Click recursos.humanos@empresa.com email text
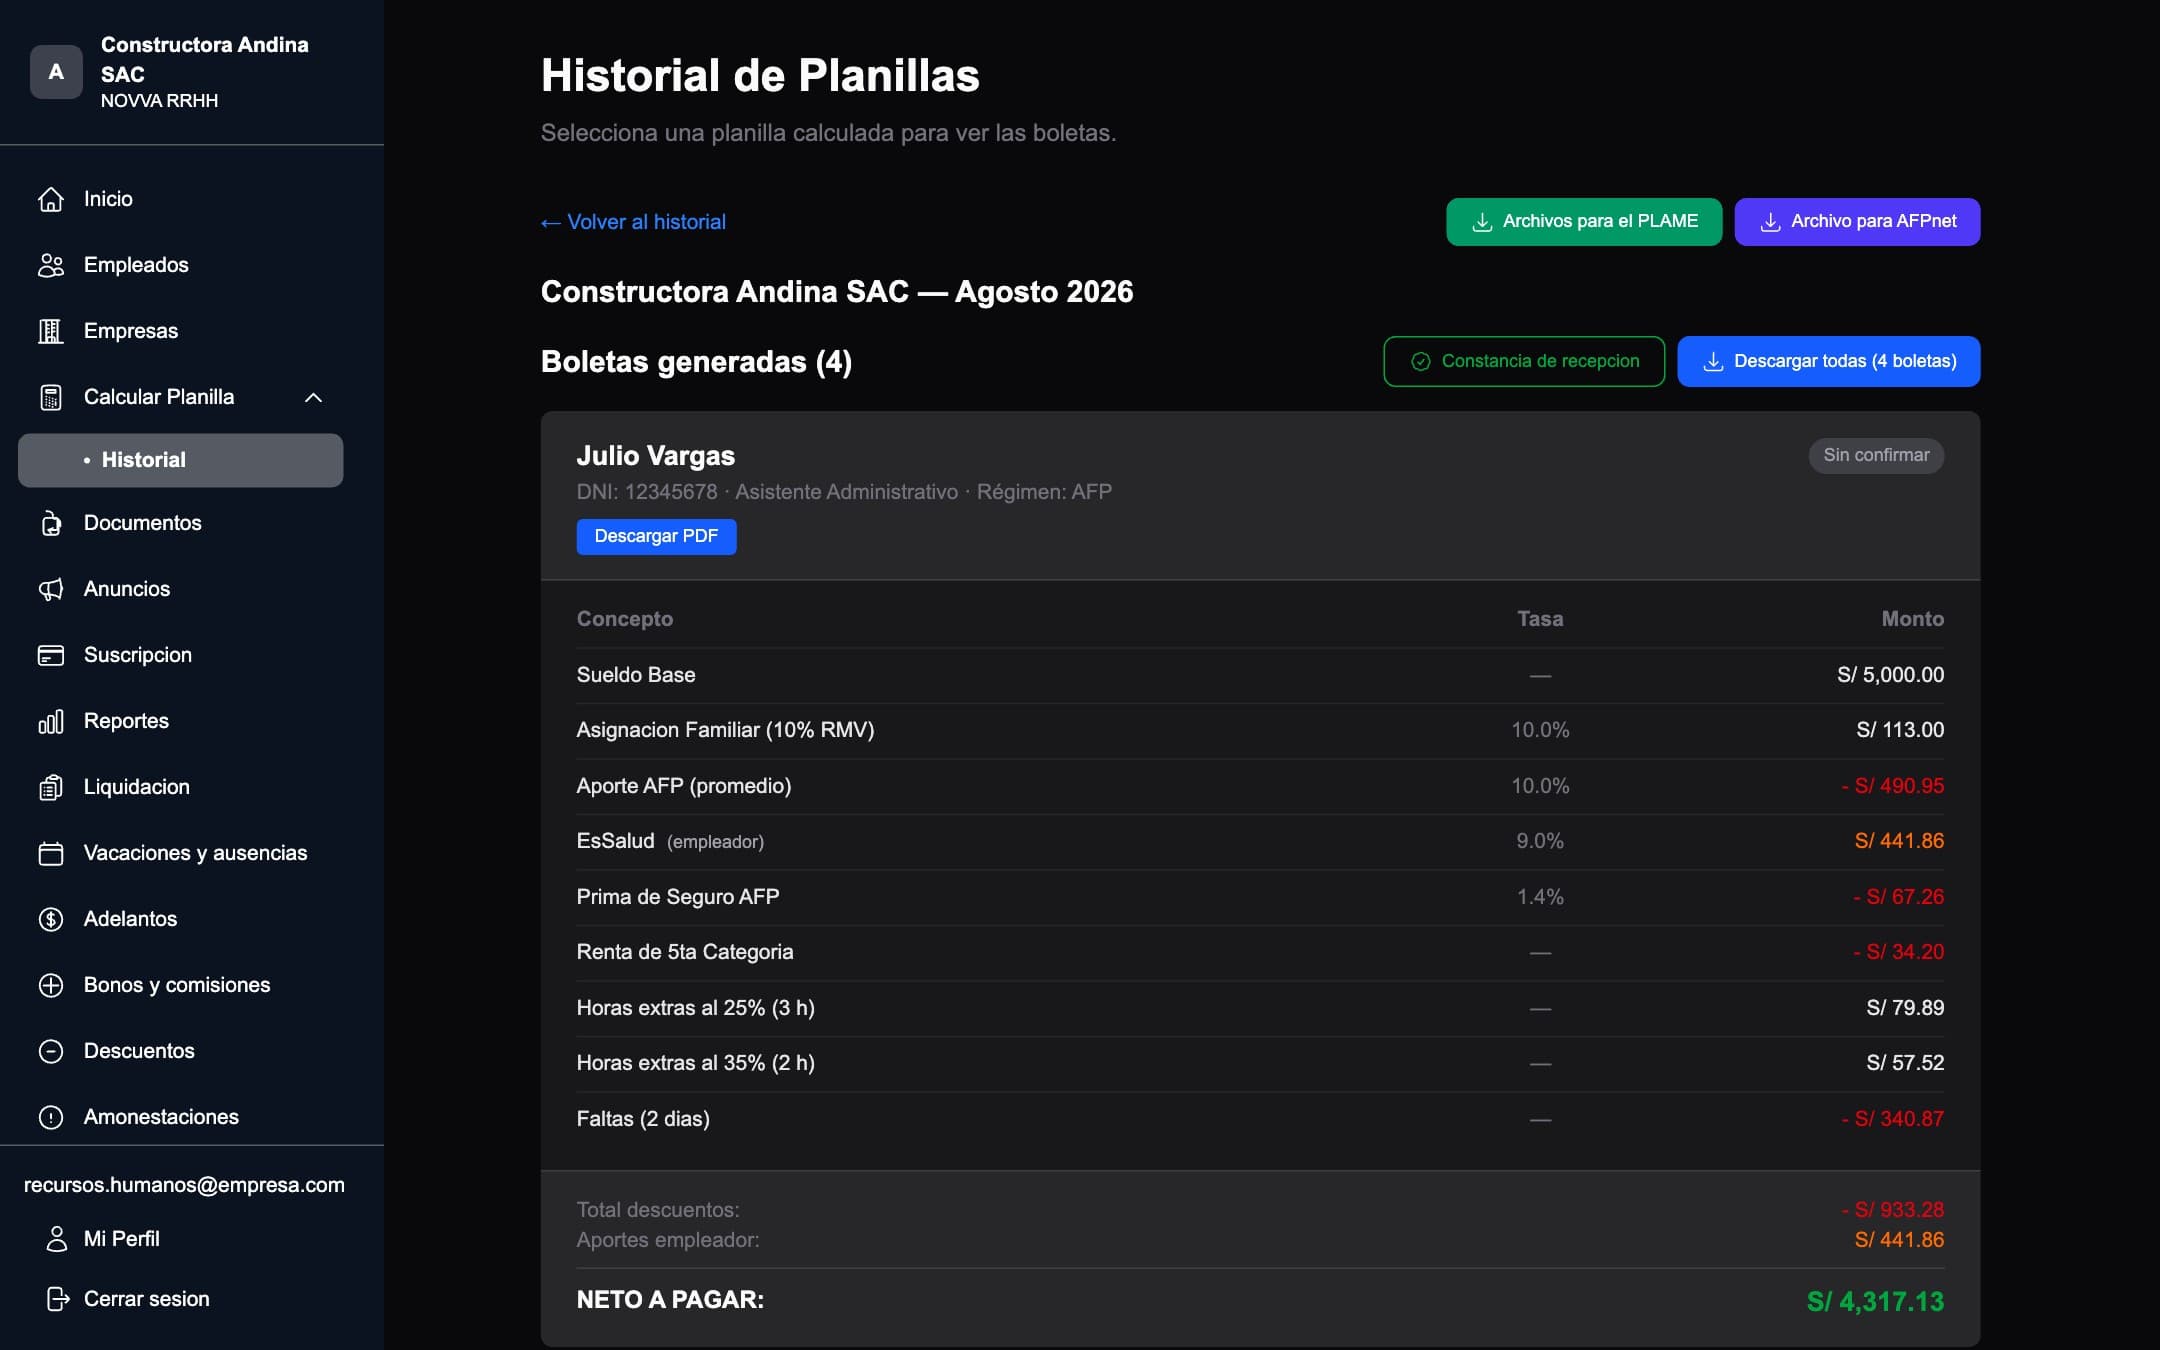 [184, 1185]
